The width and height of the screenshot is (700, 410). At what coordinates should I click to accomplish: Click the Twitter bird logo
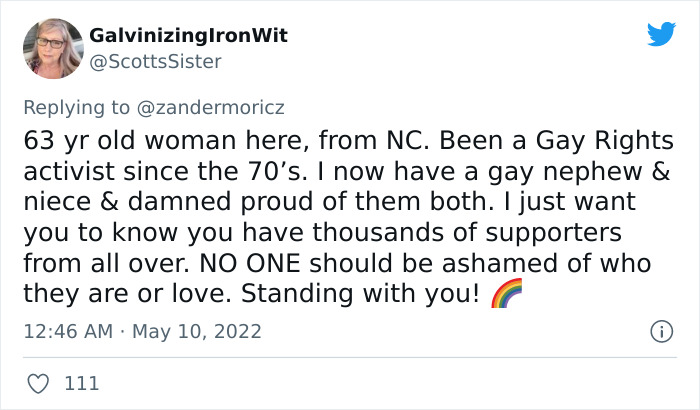point(661,35)
